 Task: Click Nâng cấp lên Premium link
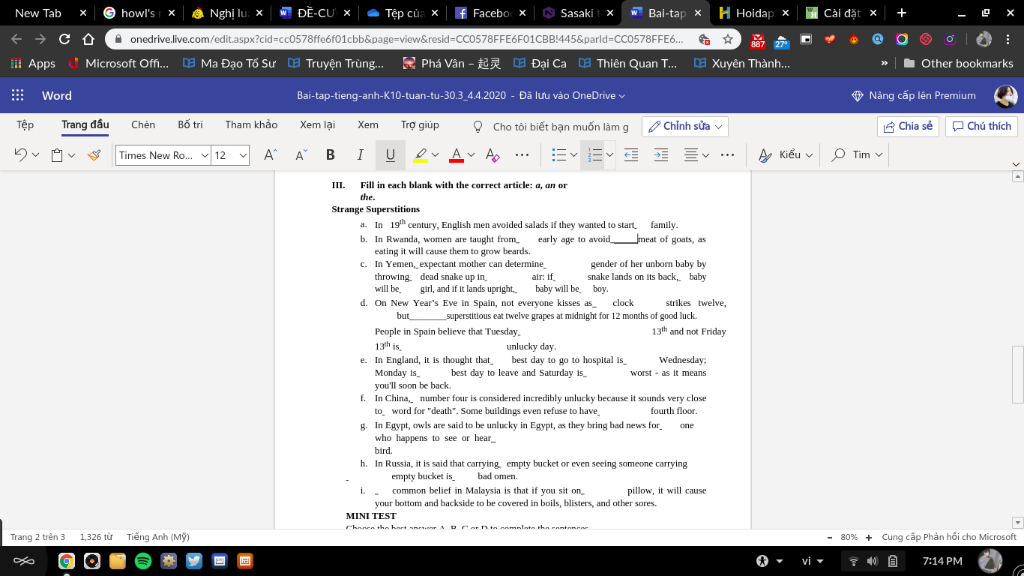click(x=914, y=95)
